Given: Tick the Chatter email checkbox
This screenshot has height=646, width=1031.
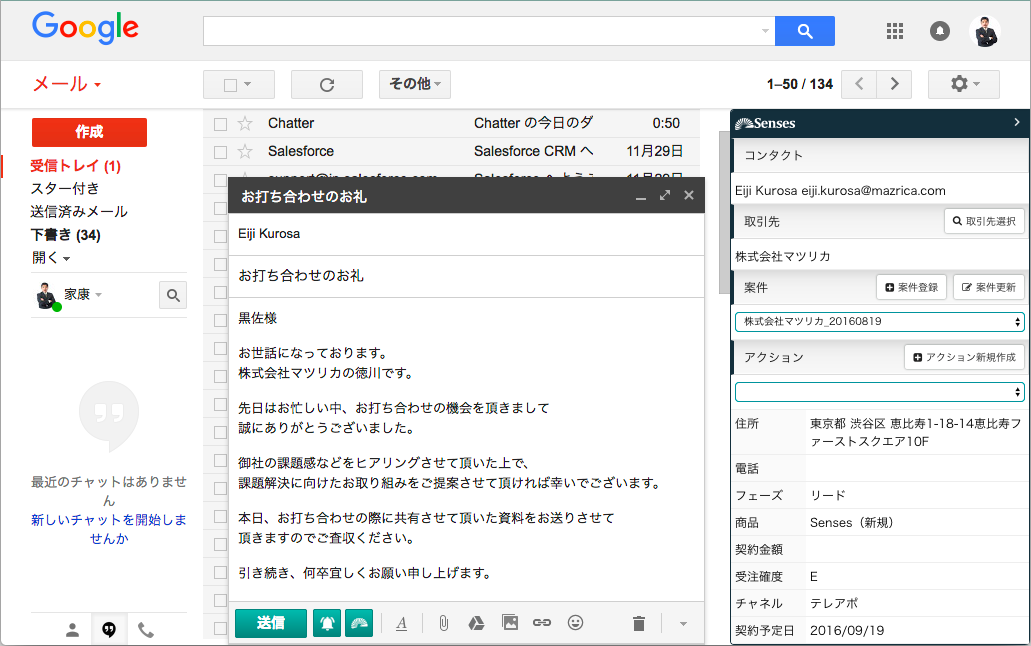Looking at the screenshot, I should point(220,124).
